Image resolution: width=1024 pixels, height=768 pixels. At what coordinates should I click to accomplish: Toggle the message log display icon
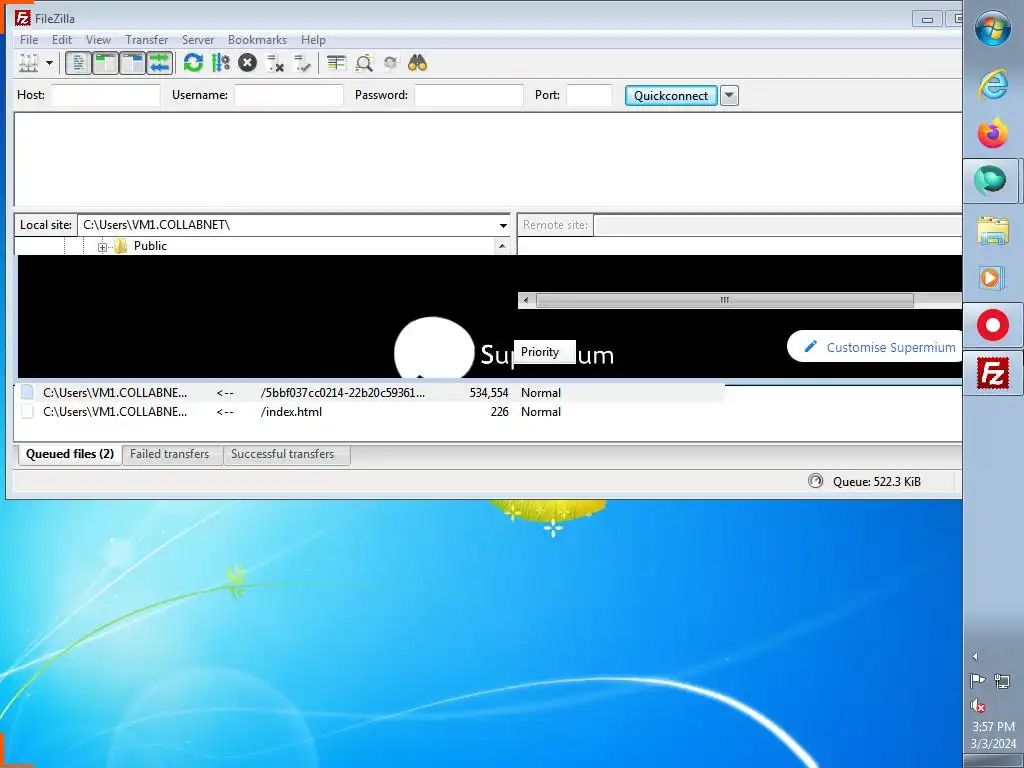78,63
